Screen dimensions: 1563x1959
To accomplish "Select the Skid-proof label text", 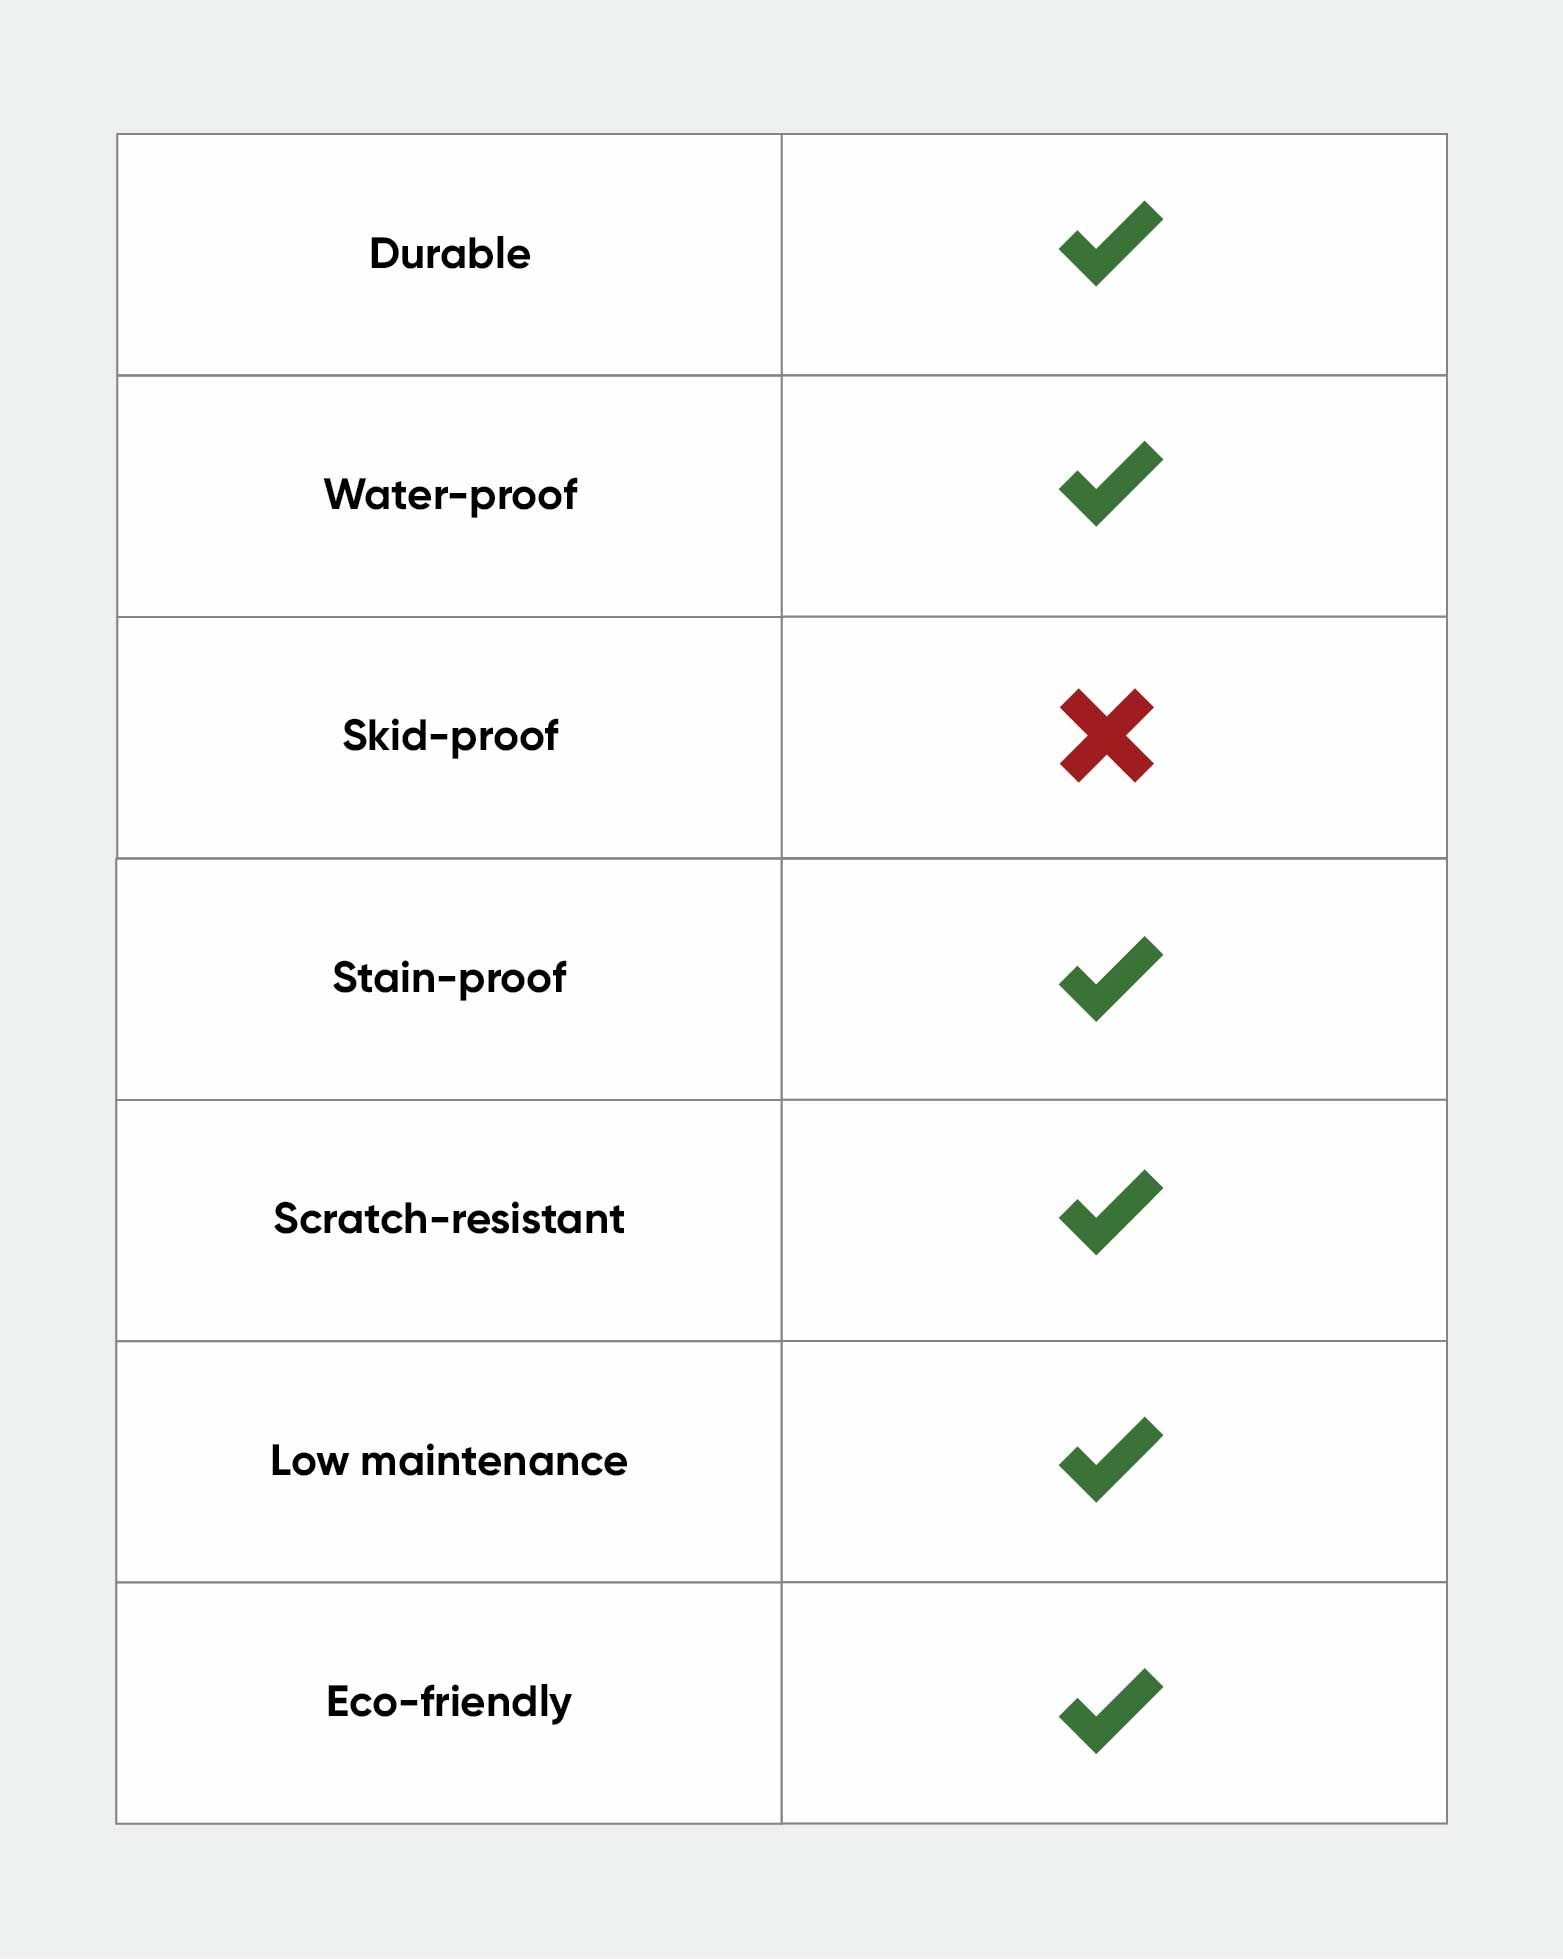I will coord(450,737).
